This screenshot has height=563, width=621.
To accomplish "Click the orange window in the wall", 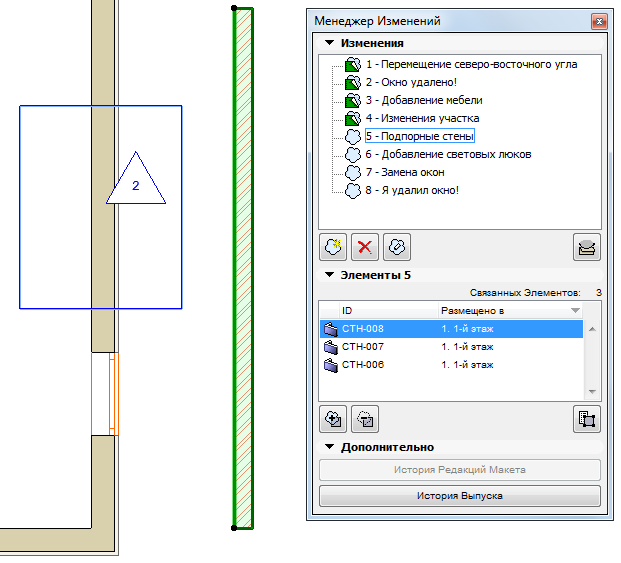I will (x=105, y=394).
